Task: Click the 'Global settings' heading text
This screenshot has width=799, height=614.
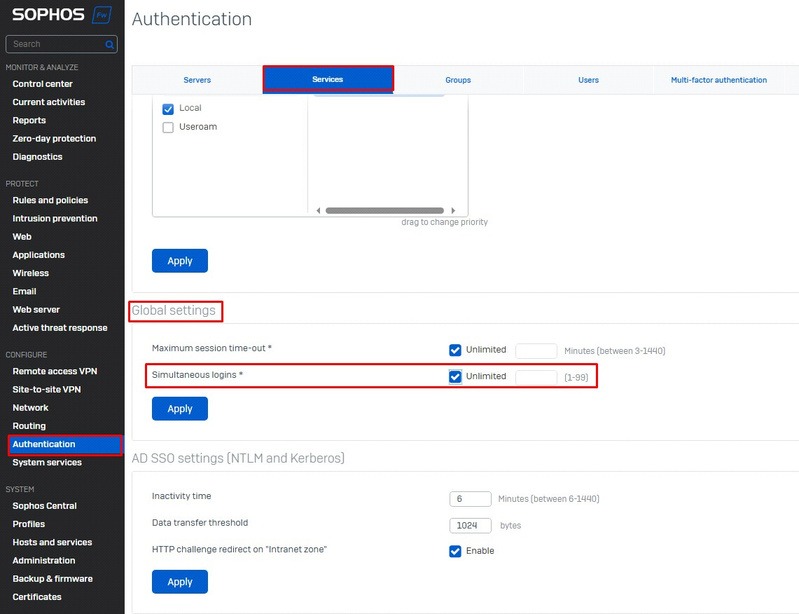Action: tap(174, 310)
